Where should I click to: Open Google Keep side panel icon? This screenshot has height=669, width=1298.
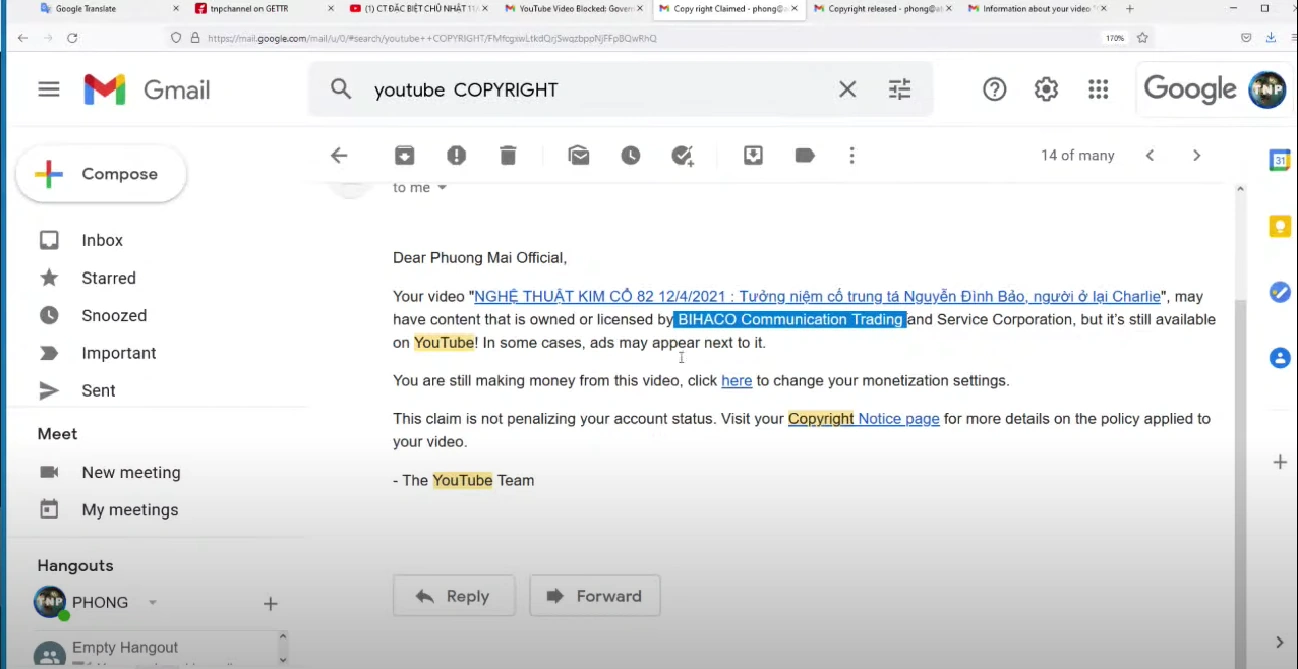point(1280,226)
